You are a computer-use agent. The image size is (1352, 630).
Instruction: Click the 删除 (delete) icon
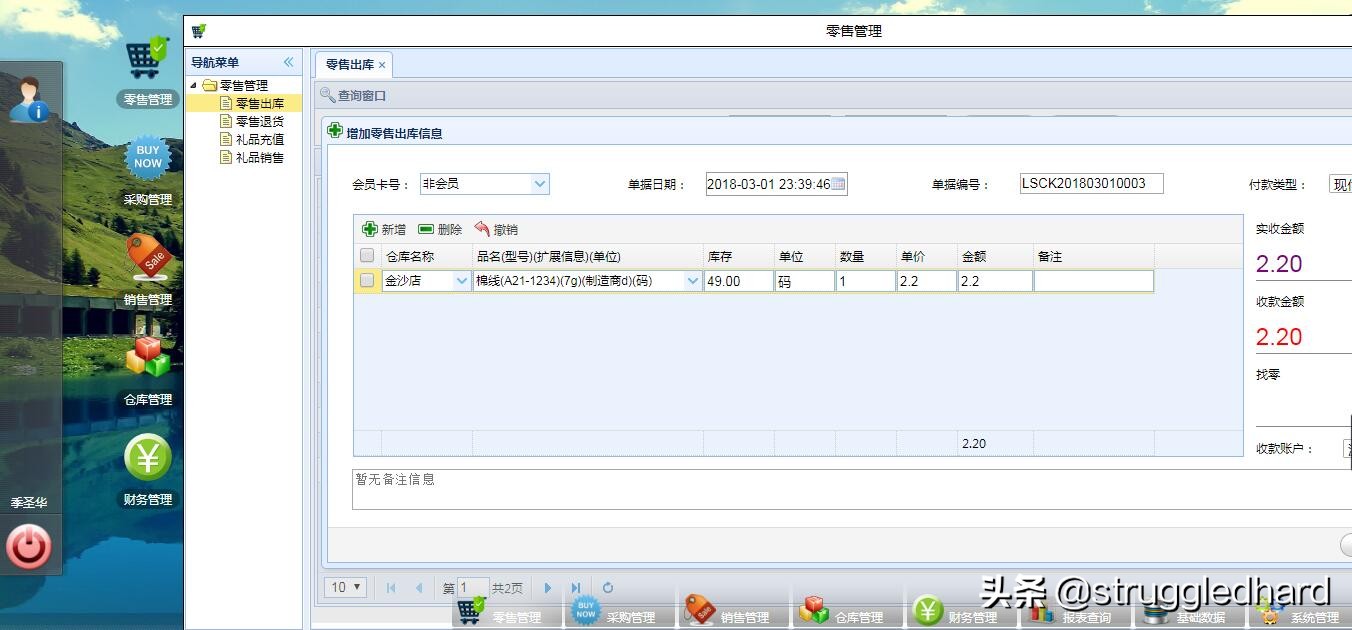428,228
